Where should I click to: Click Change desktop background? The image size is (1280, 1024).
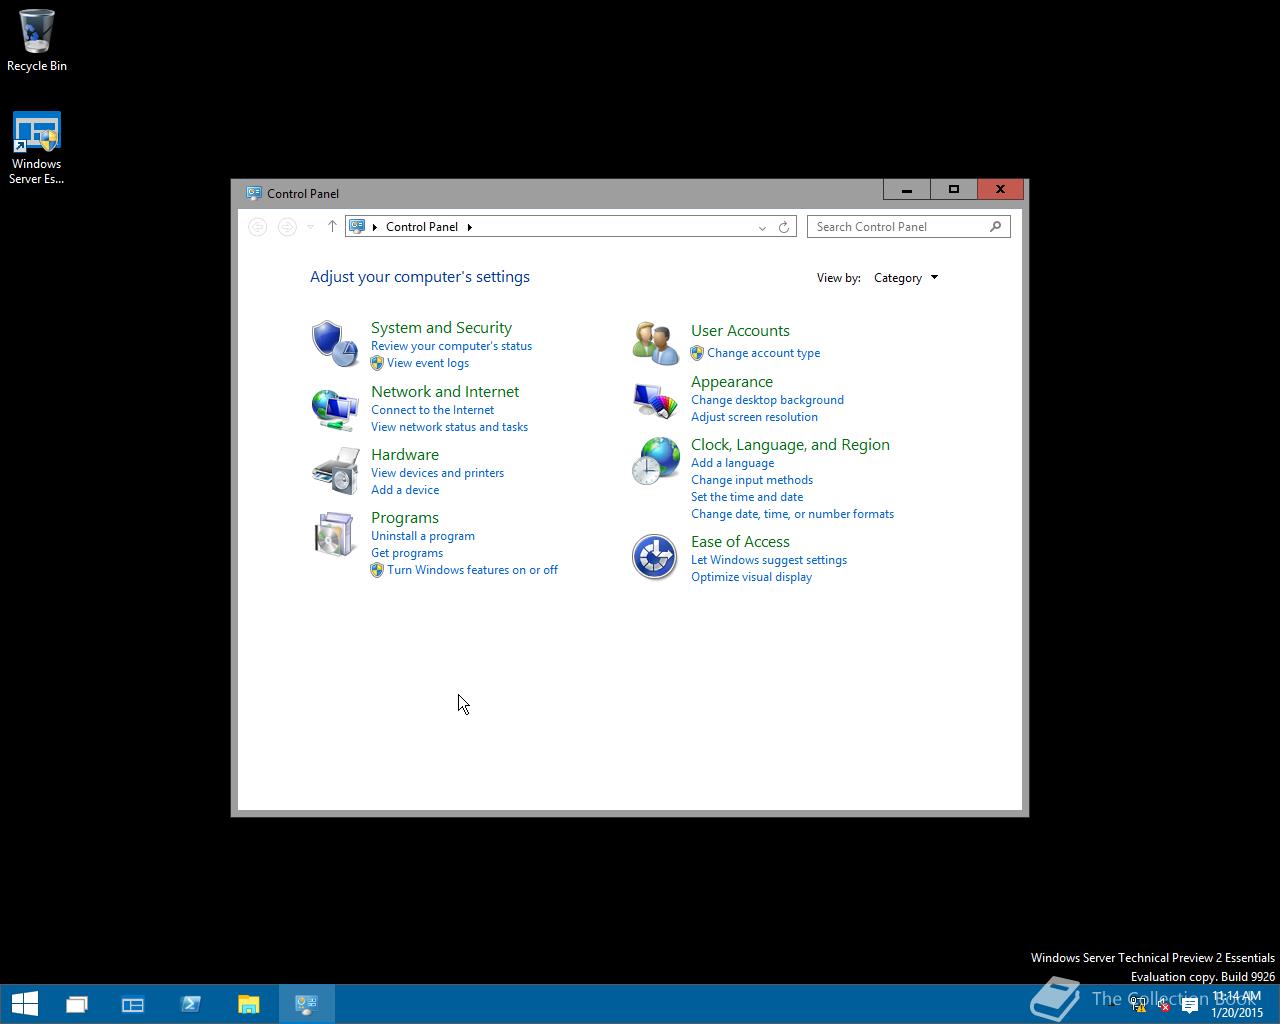click(767, 400)
